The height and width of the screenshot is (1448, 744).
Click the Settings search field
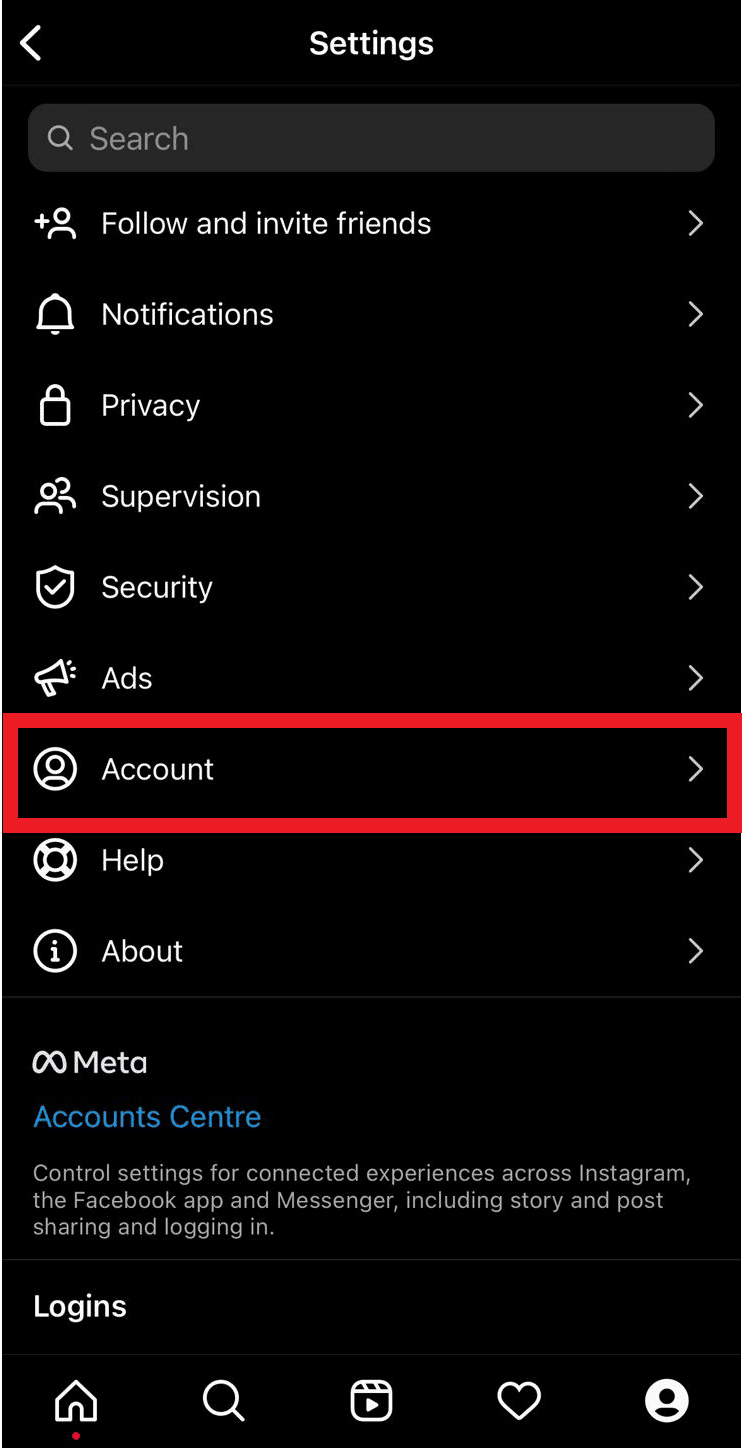(371, 138)
